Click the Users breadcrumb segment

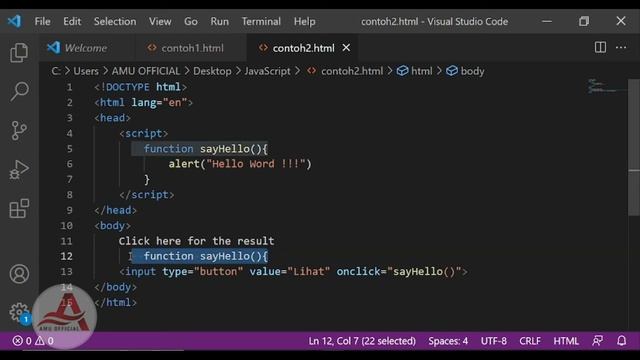[86, 71]
